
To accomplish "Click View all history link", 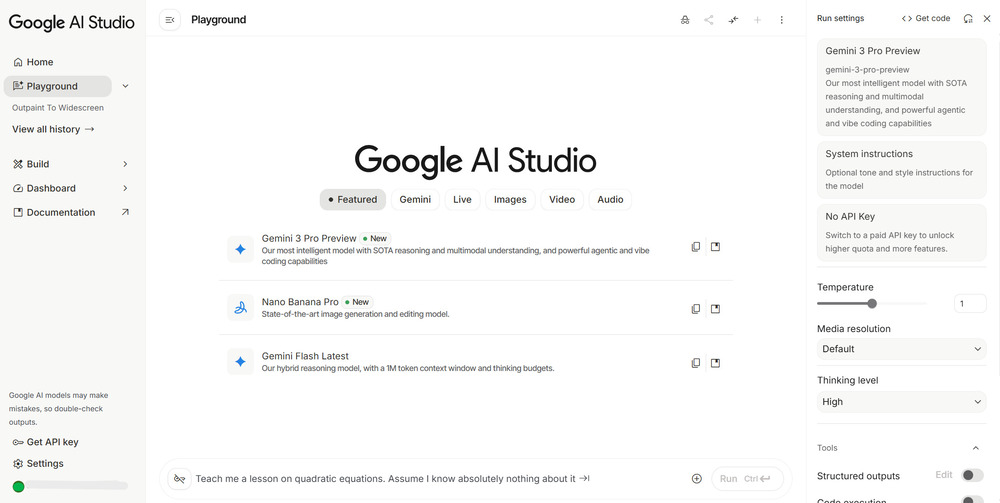I will (53, 129).
